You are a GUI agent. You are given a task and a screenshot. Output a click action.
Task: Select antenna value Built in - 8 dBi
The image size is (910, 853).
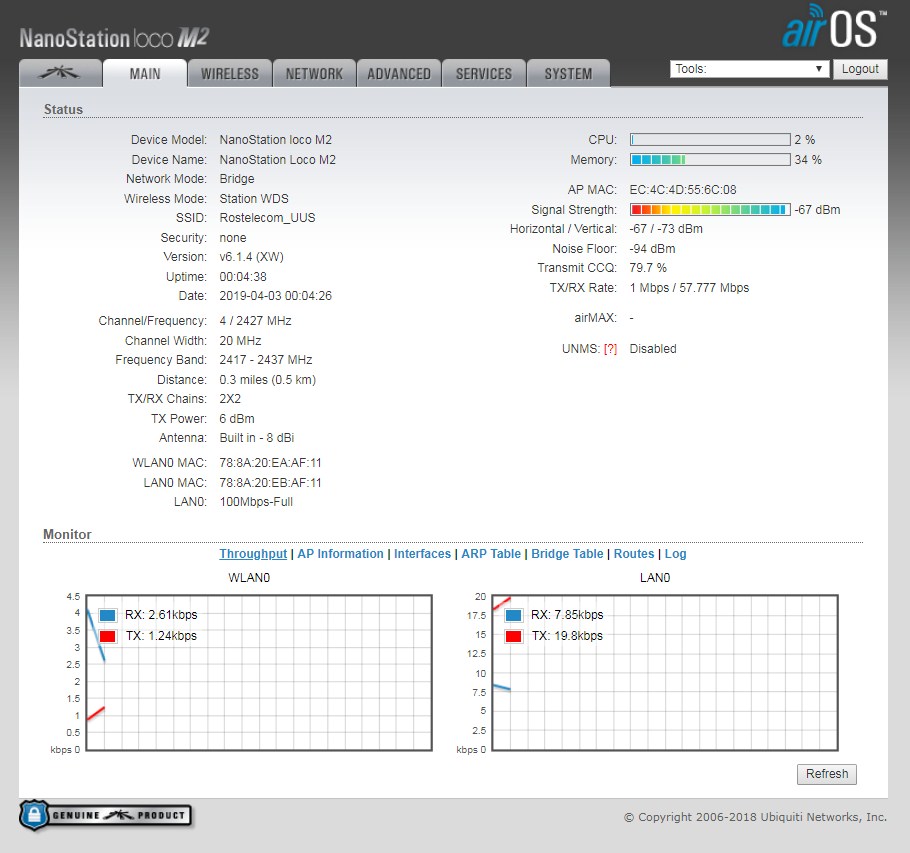coord(257,438)
